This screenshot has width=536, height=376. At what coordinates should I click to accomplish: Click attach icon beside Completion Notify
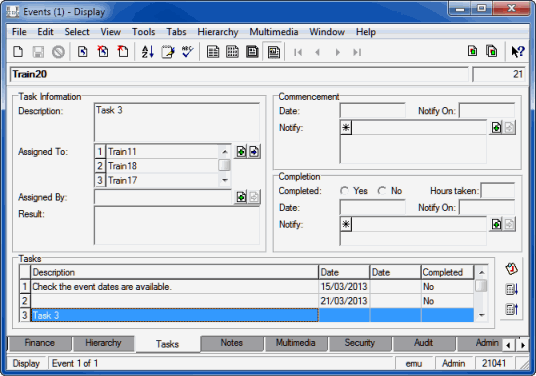(x=496, y=224)
